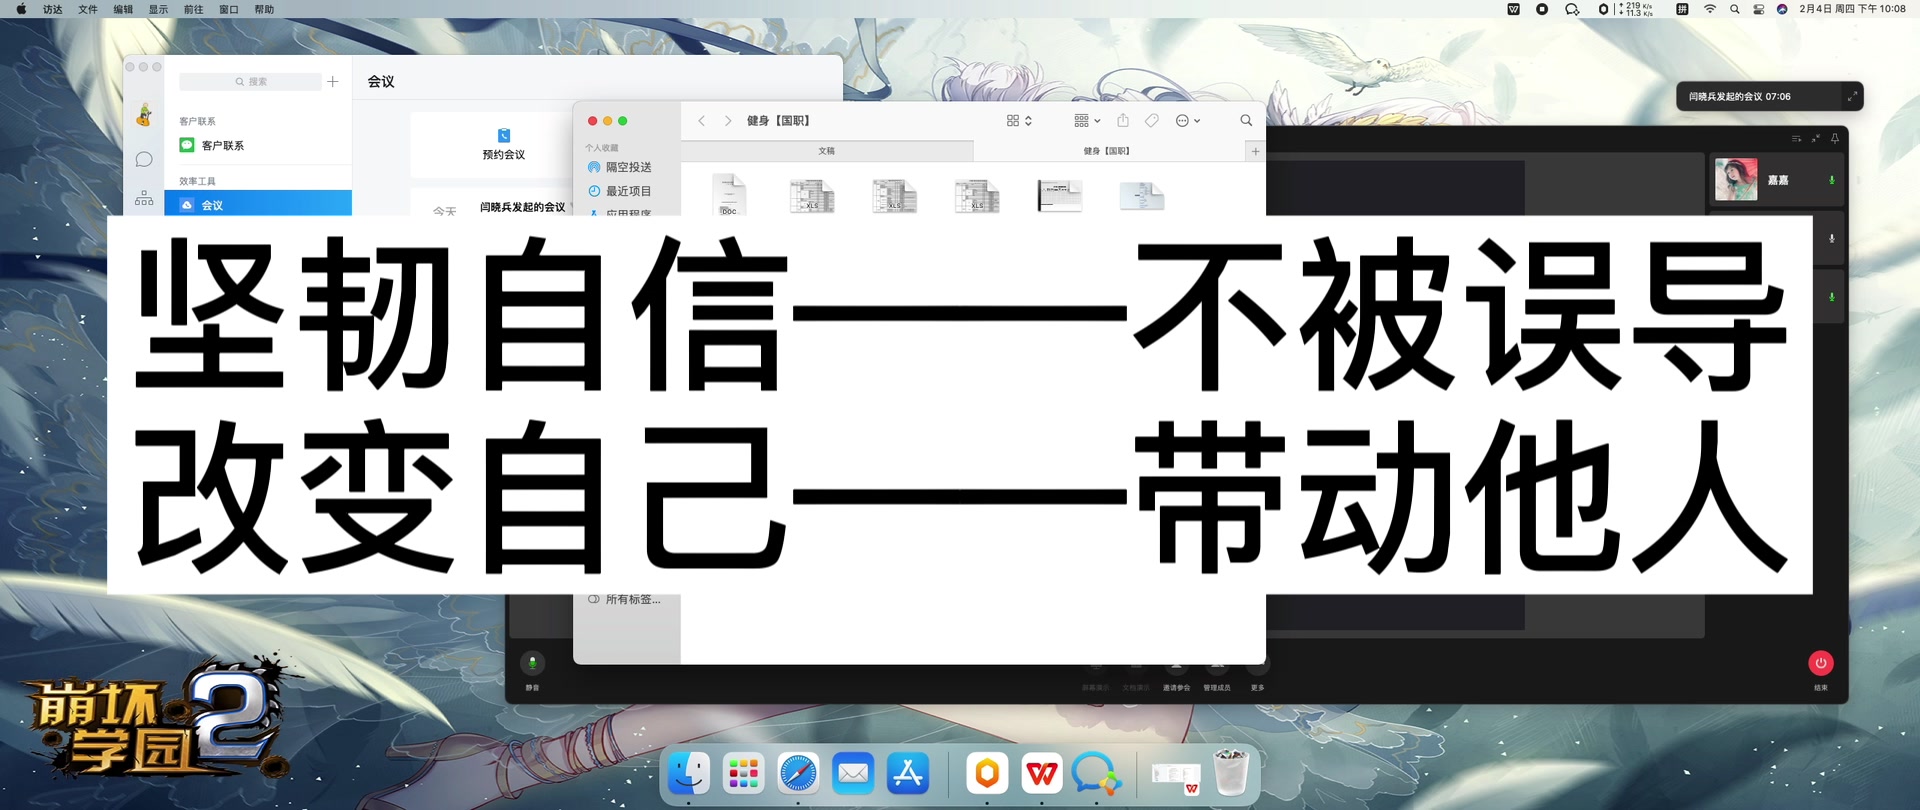This screenshot has height=810, width=1920.
Task: Switch the Pinyin input method icon
Action: pos(1682,9)
